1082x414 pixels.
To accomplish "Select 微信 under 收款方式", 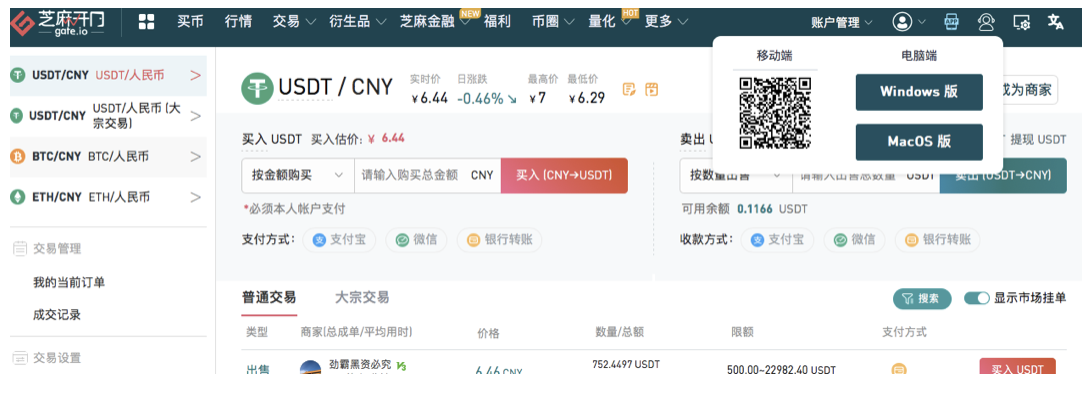I will 854,240.
